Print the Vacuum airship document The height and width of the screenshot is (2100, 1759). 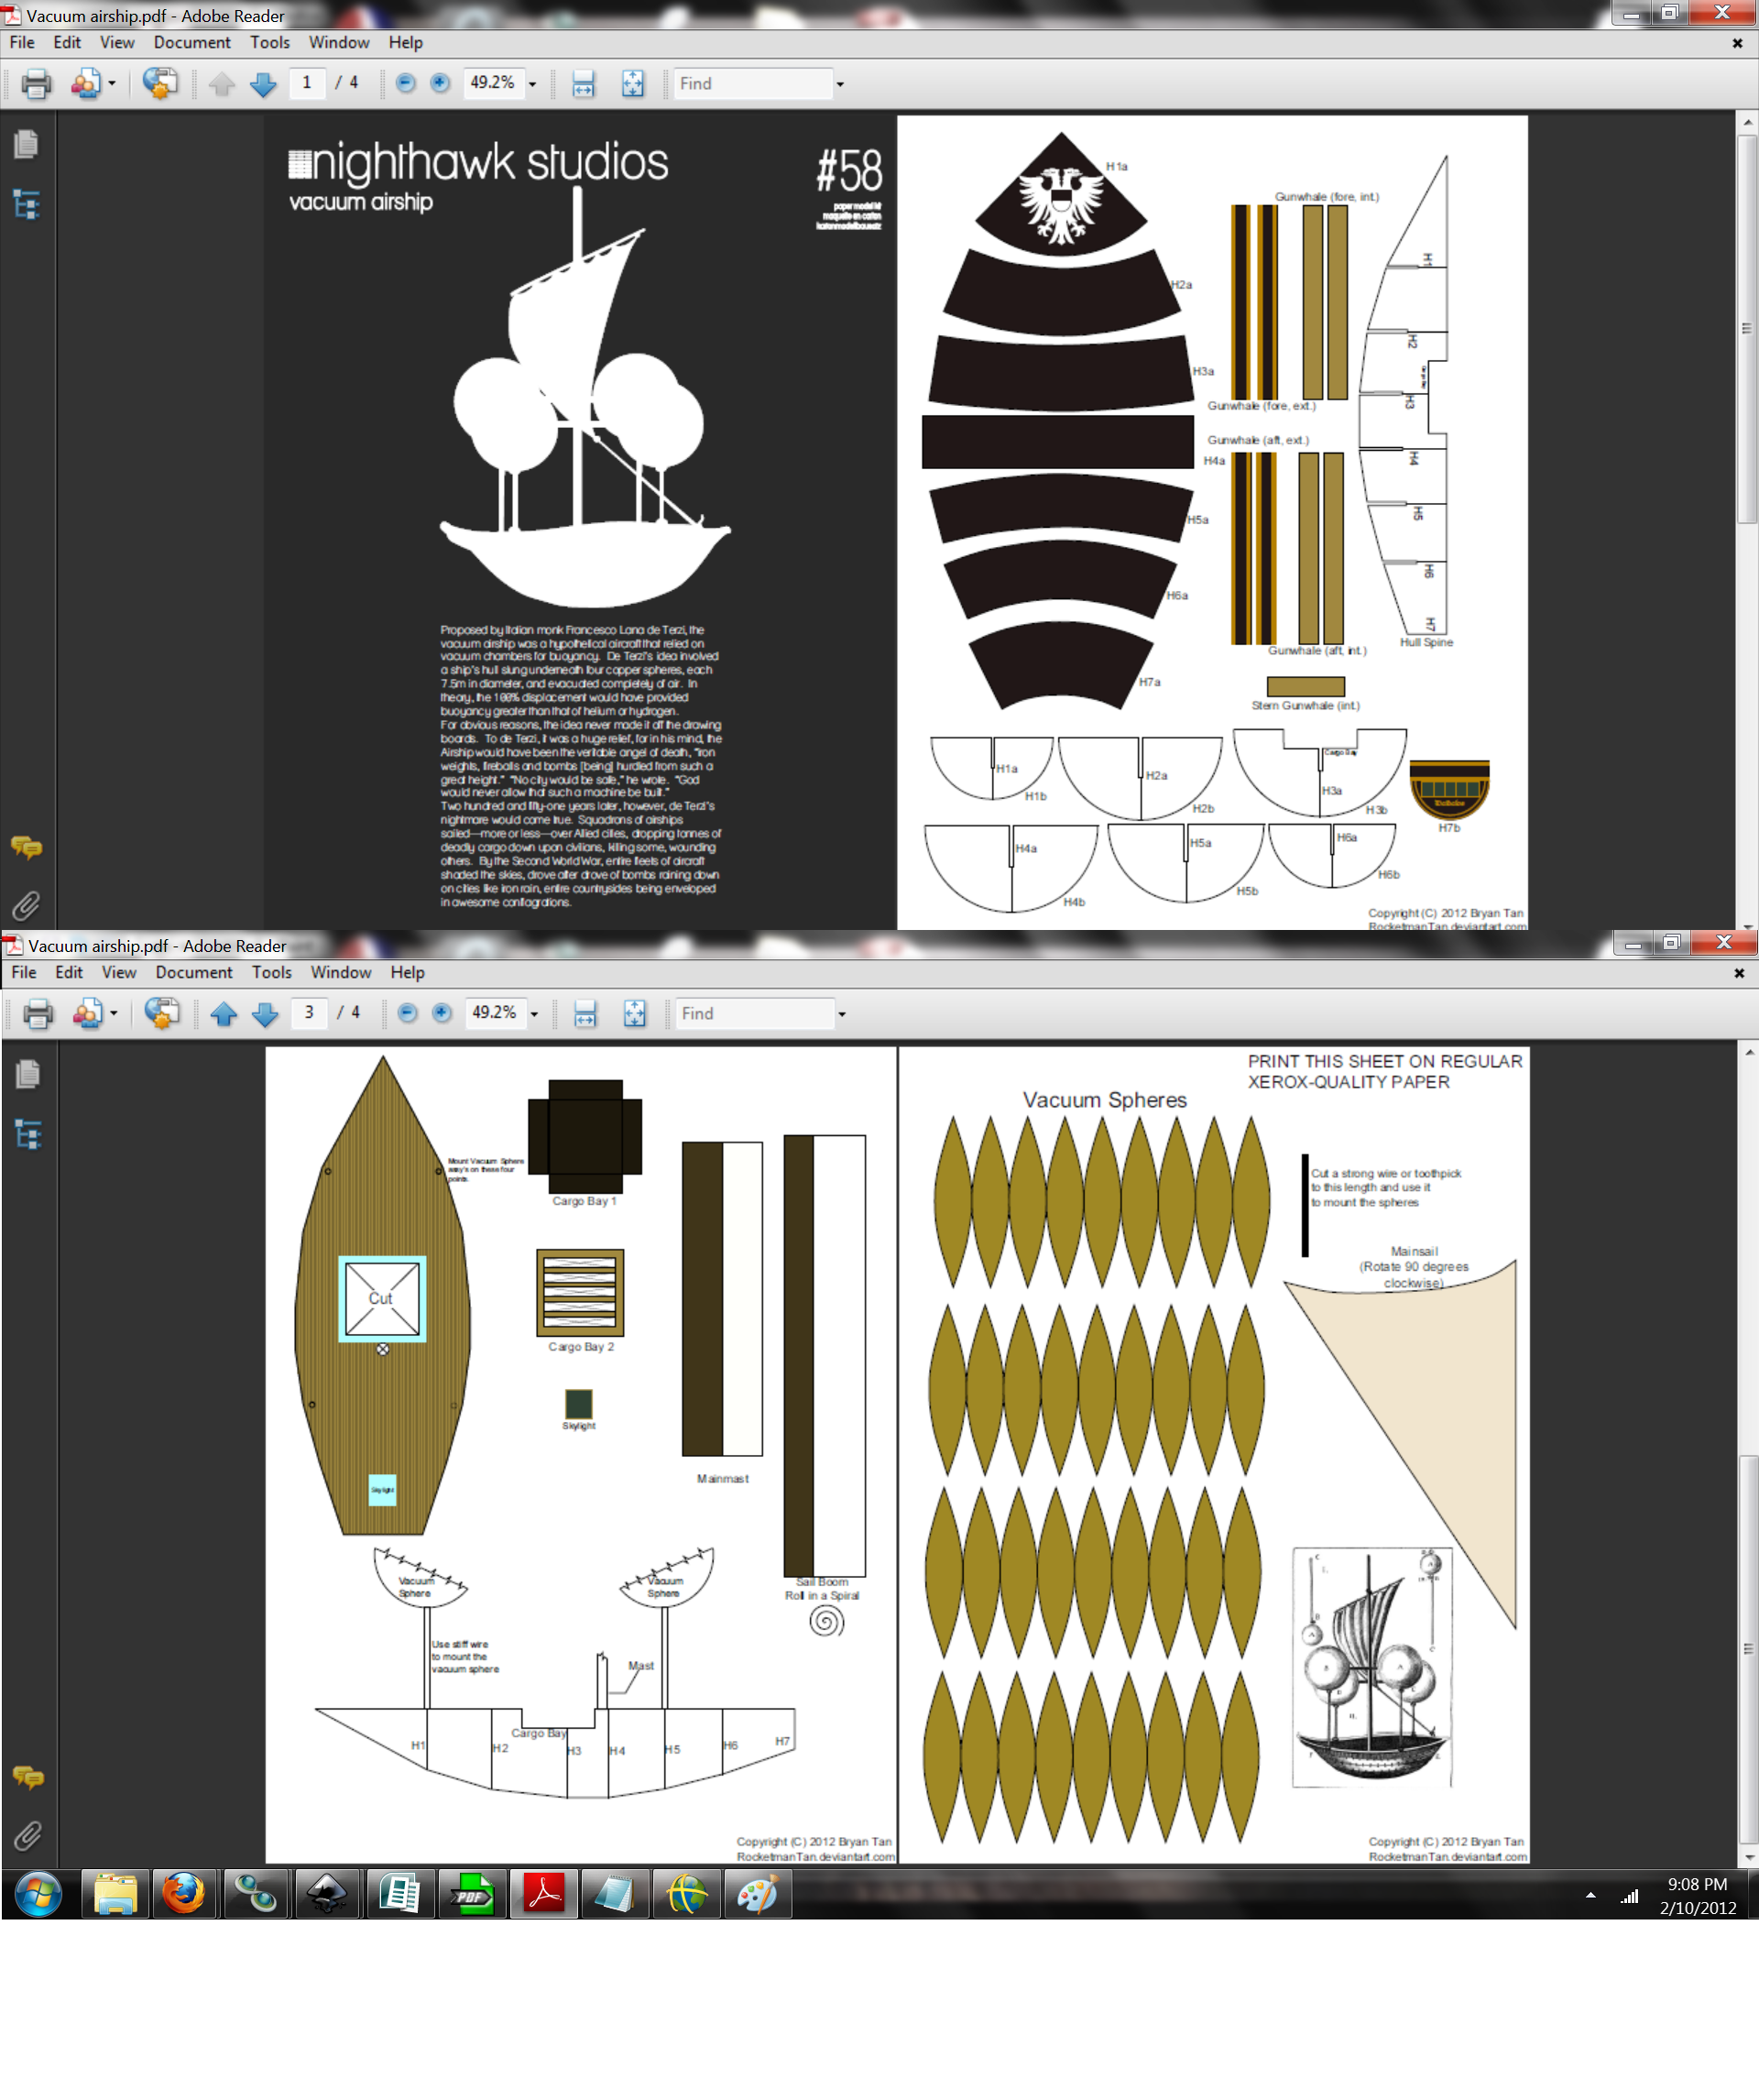tap(35, 84)
